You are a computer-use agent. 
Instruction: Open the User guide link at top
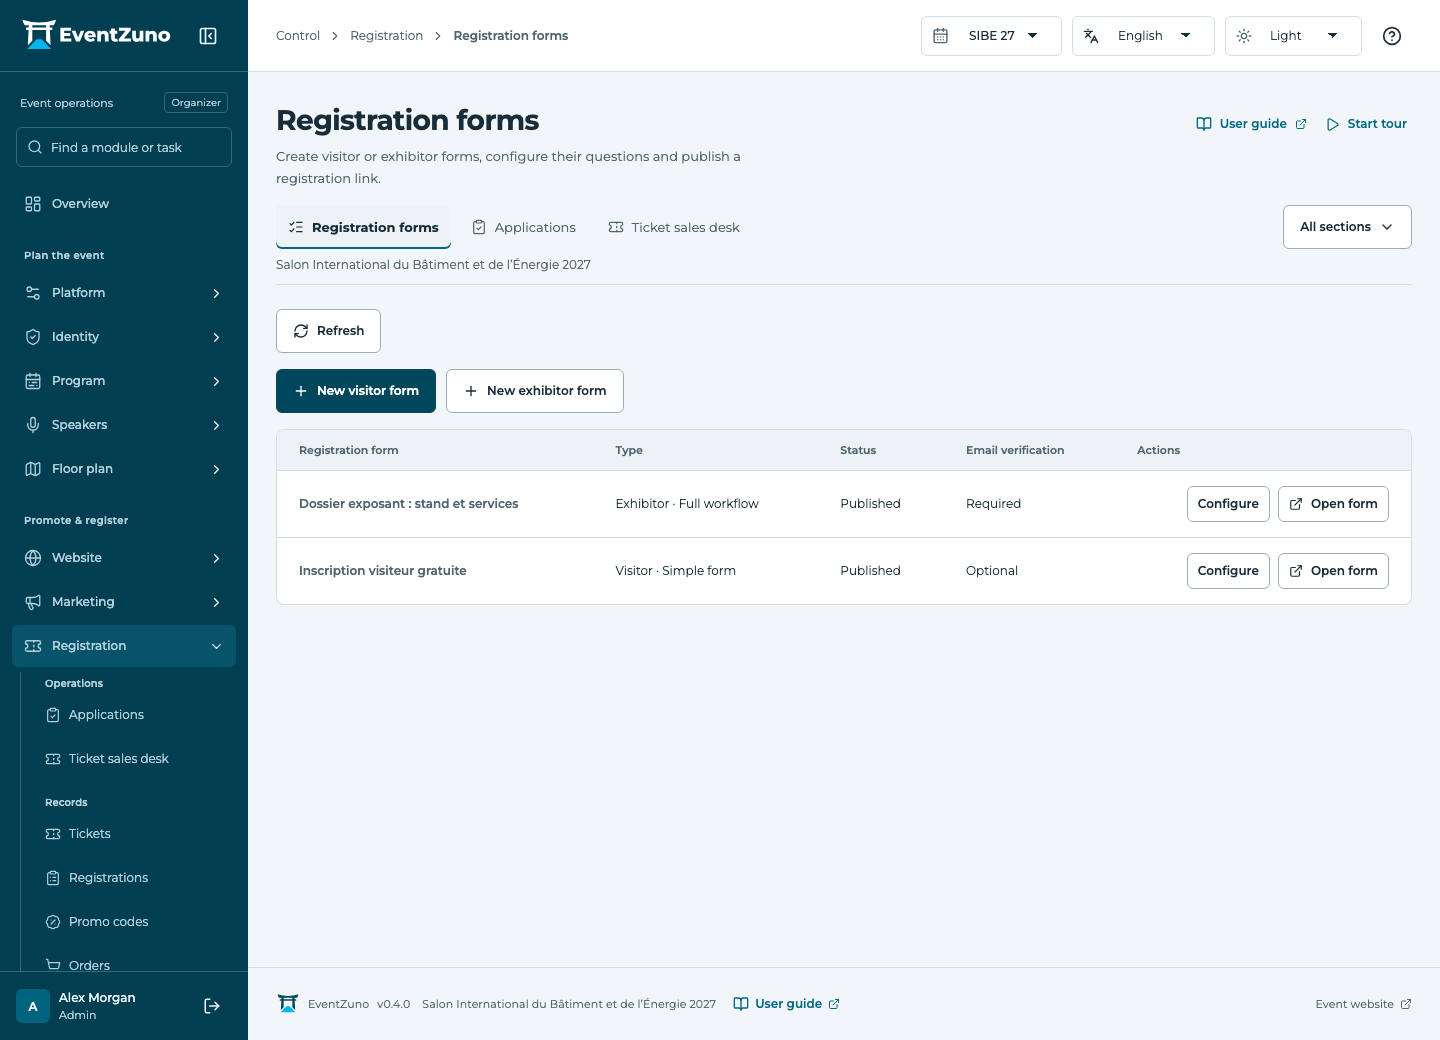point(1251,124)
